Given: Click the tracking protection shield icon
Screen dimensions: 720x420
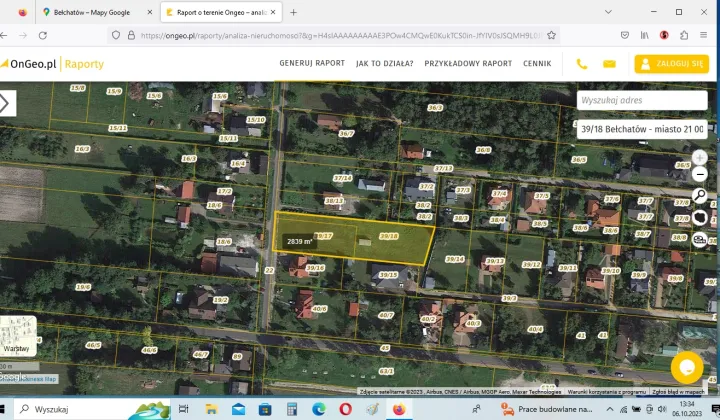Looking at the screenshot, I should (116, 35).
